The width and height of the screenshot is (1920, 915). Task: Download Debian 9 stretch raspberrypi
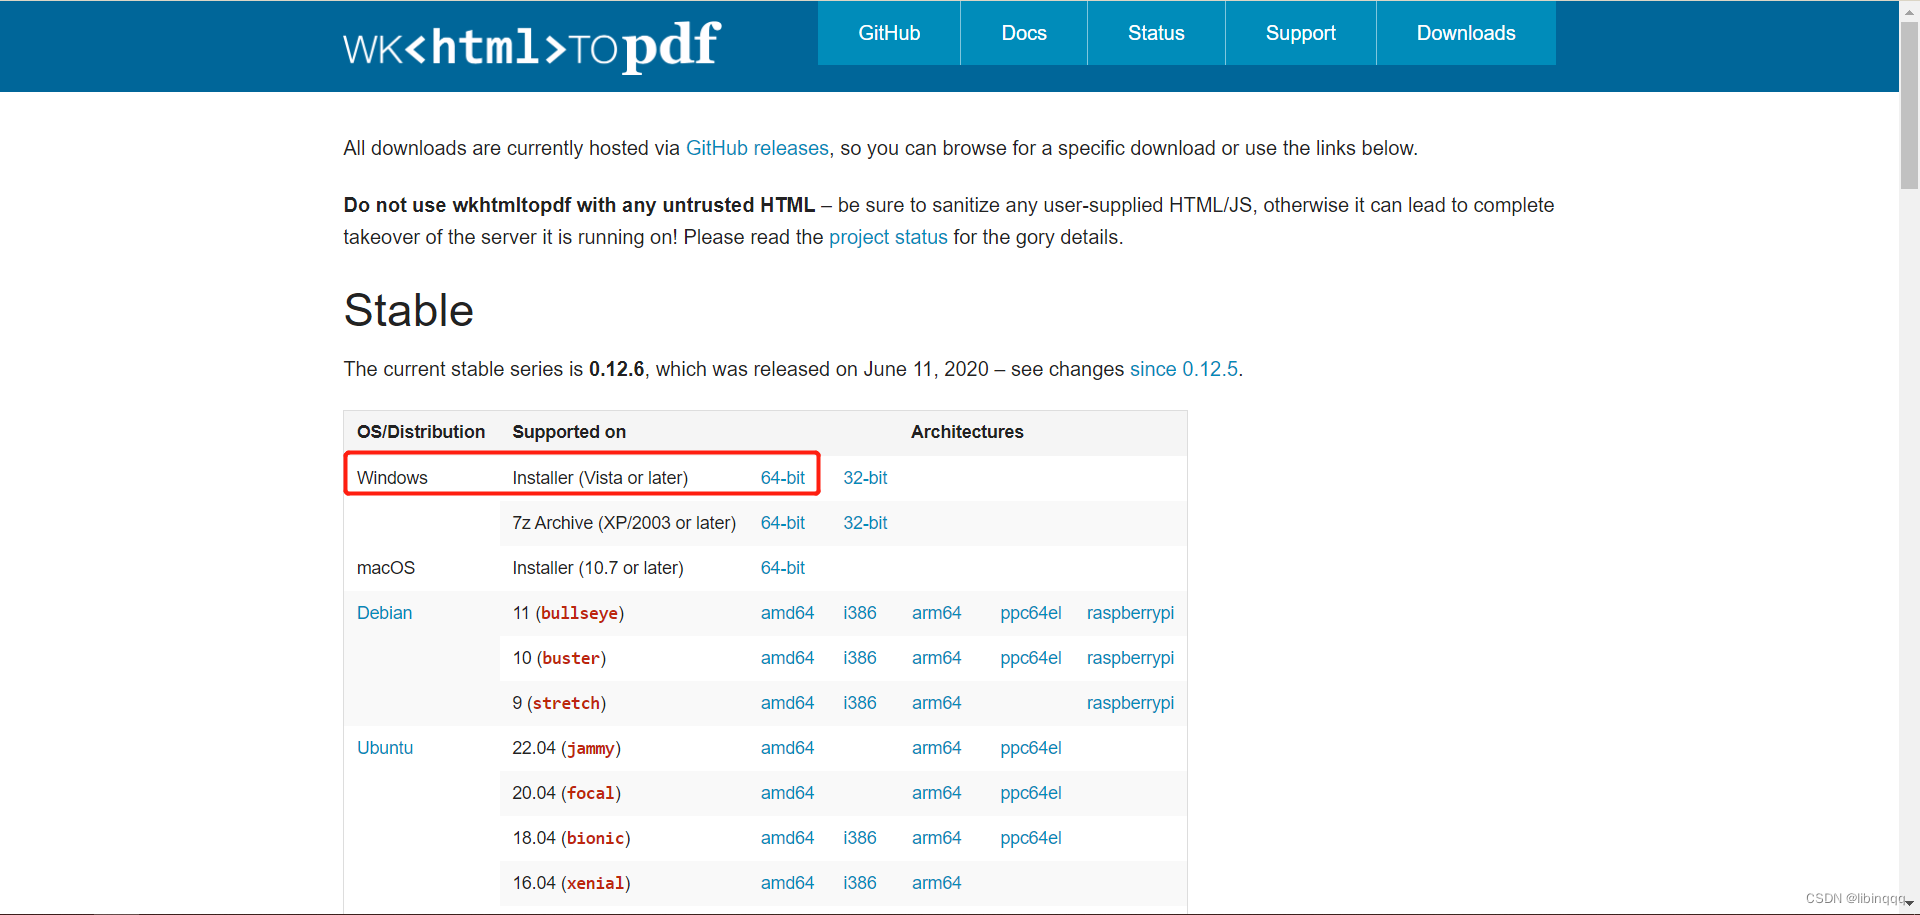[1130, 703]
